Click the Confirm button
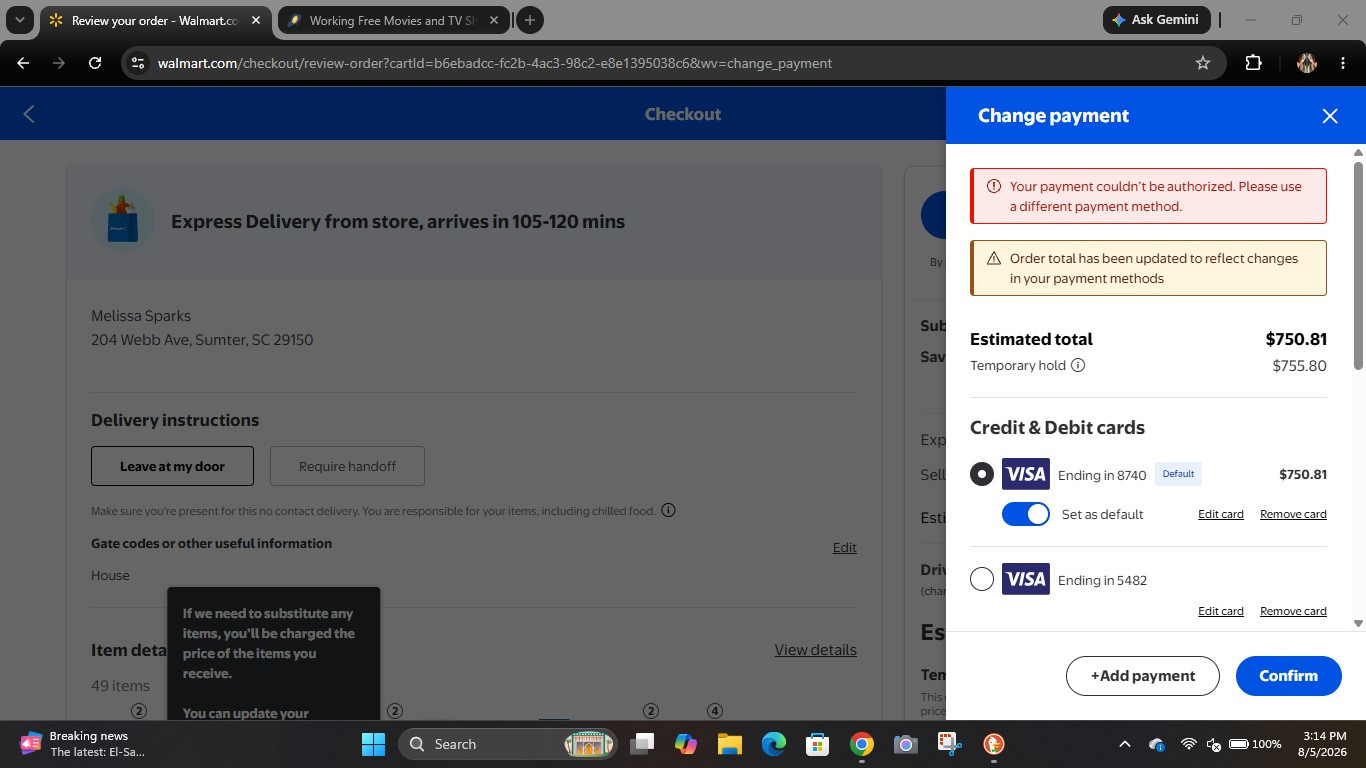The width and height of the screenshot is (1366, 768). tap(1289, 676)
